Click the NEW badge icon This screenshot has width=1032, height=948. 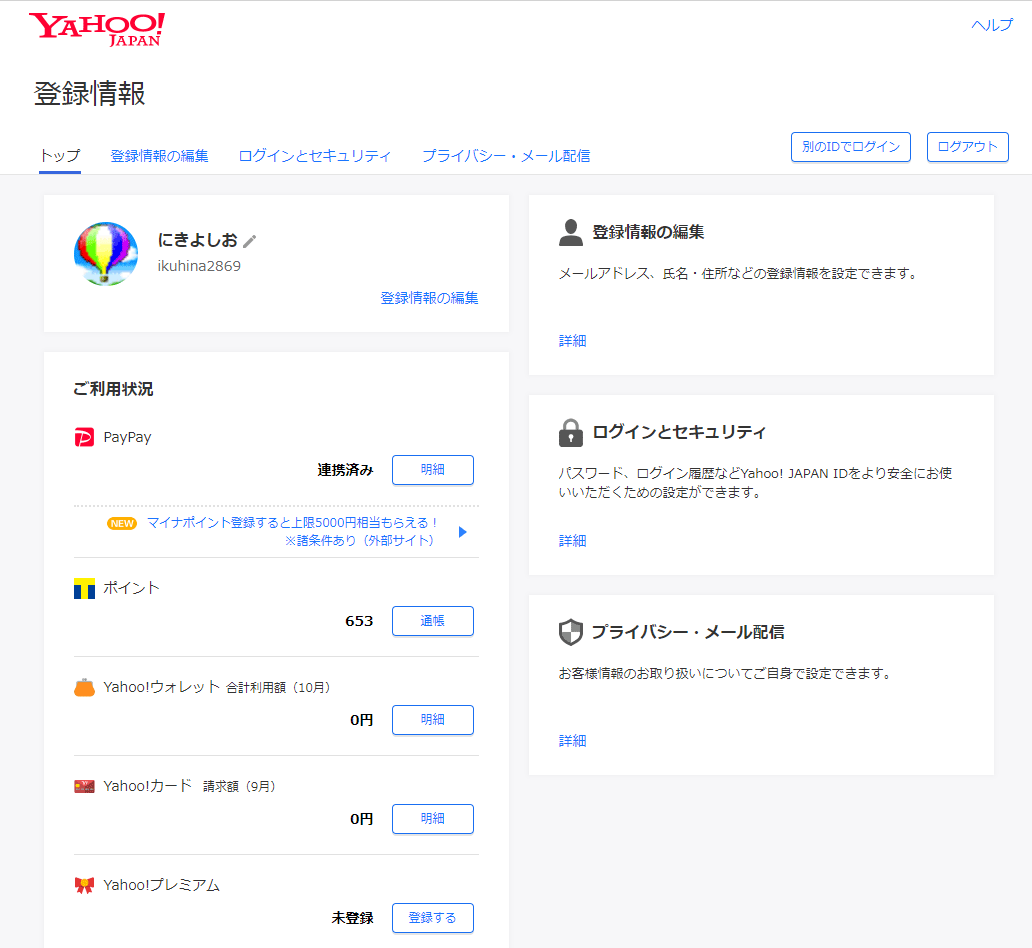pos(122,523)
